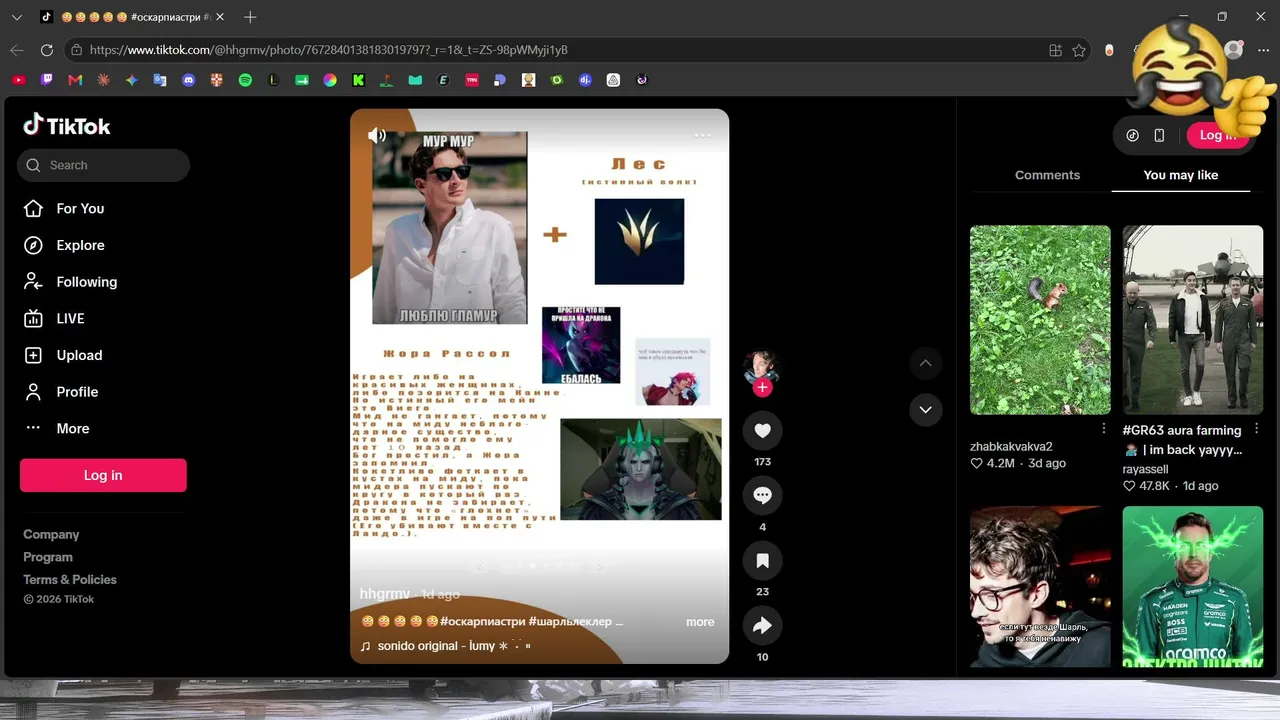This screenshot has width=1280, height=720.
Task: Open comments with the speech bubble icon
Action: coord(762,495)
